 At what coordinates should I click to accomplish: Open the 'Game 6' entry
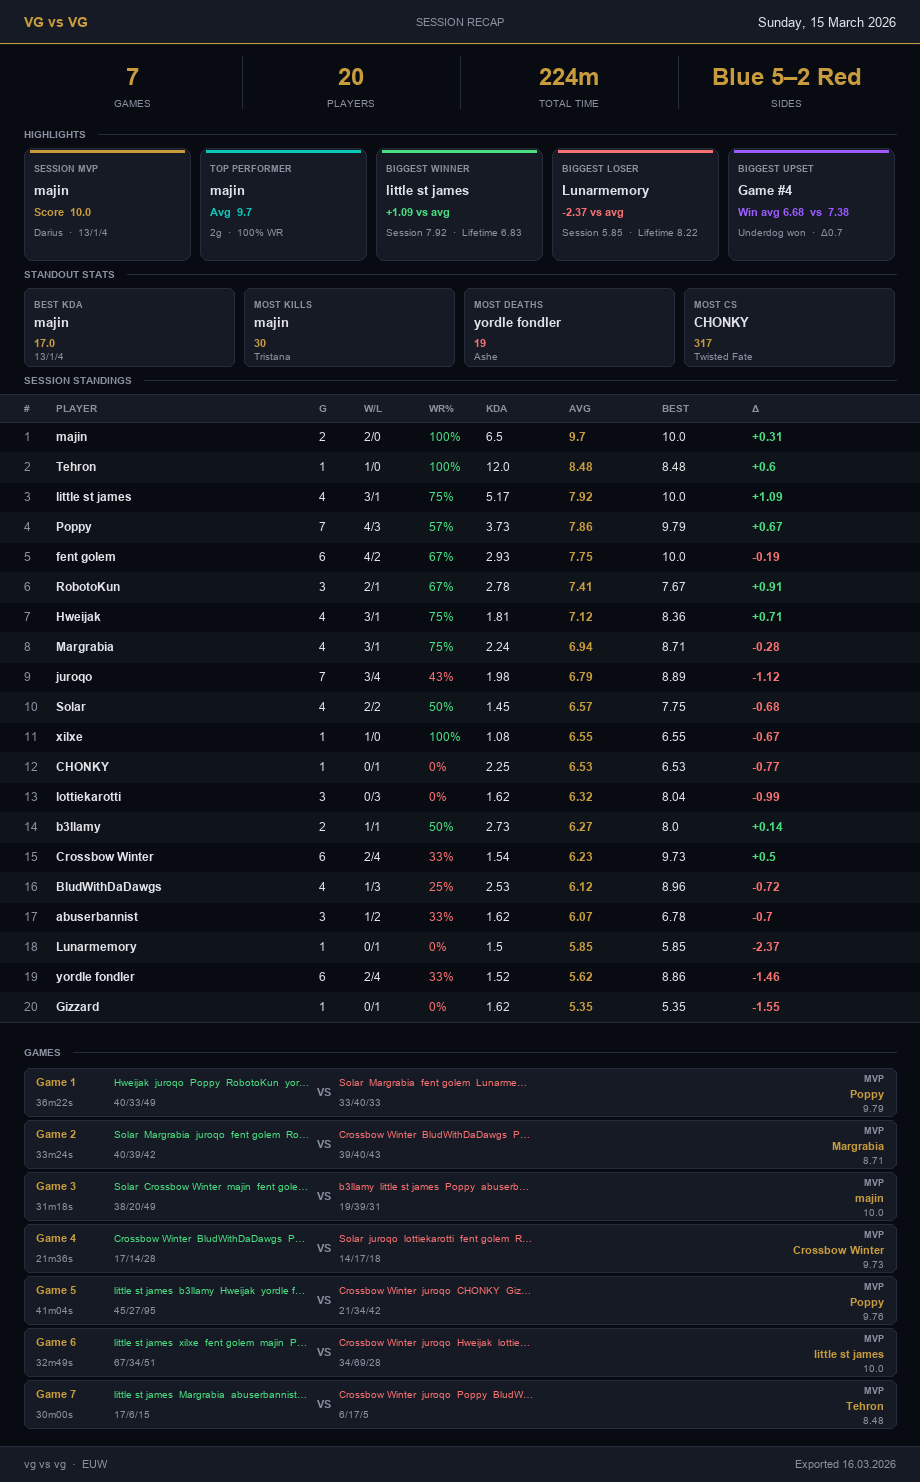pyautogui.click(x=460, y=1352)
